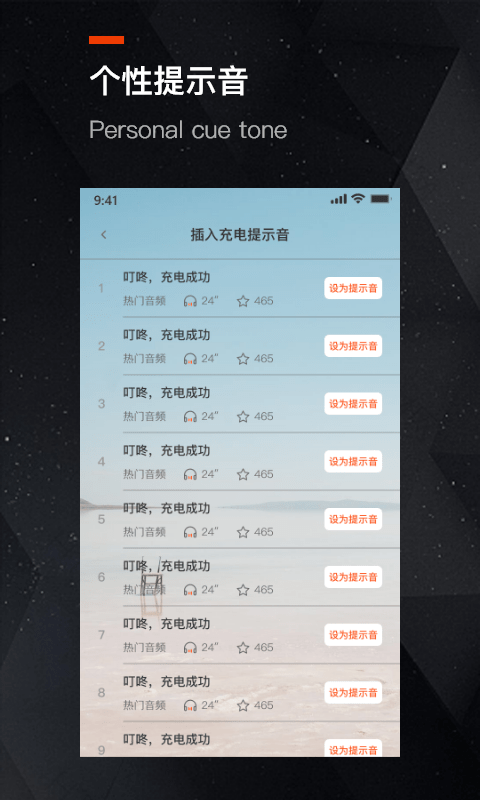Open the title of tone number 2
This screenshot has width=480, height=800.
[x=166, y=335]
